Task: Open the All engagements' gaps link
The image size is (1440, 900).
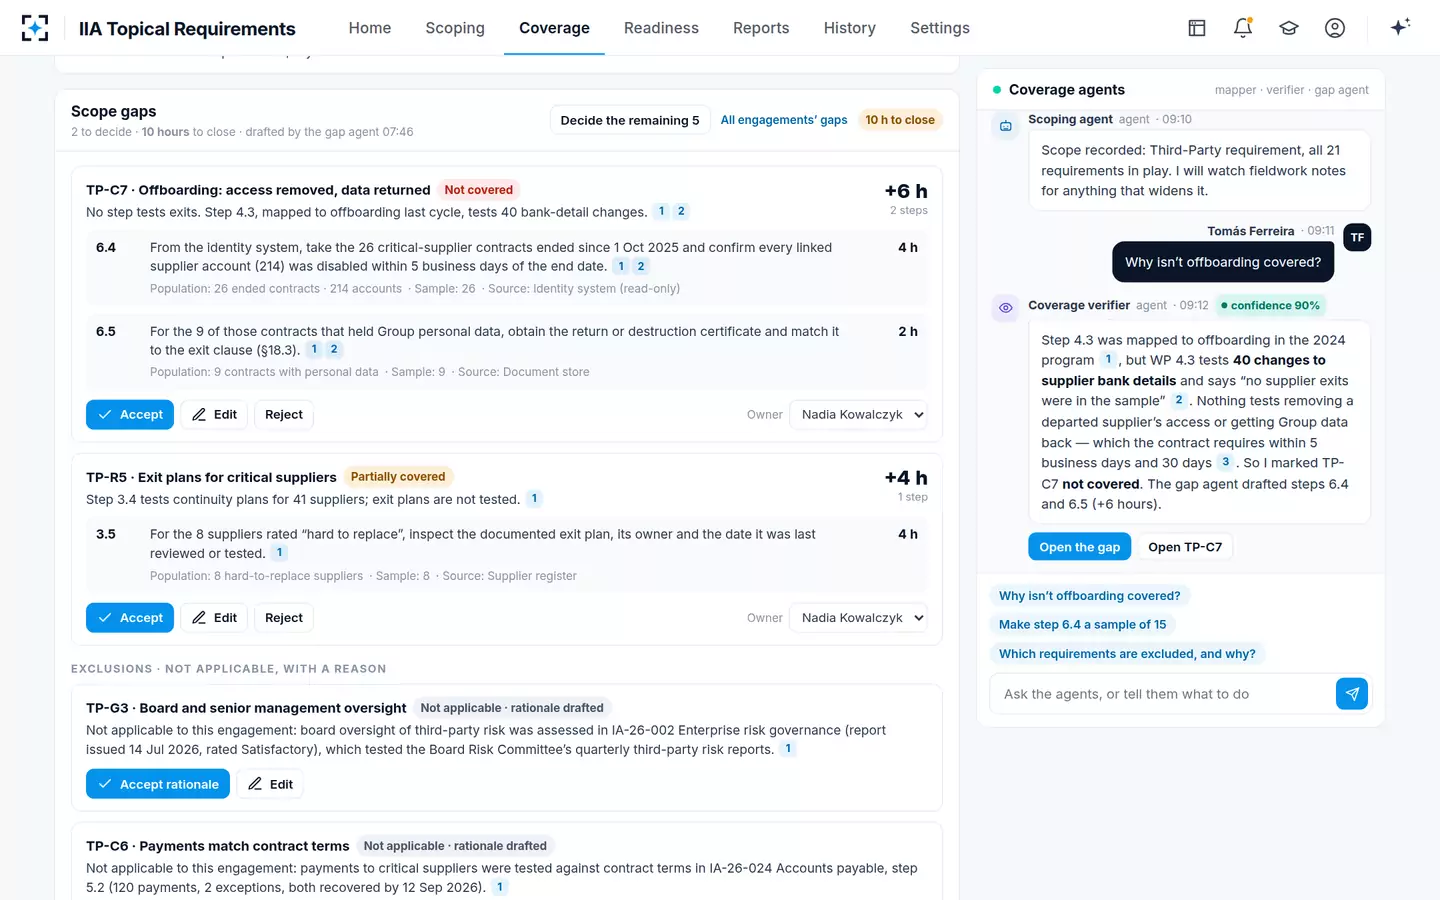Action: tap(784, 120)
